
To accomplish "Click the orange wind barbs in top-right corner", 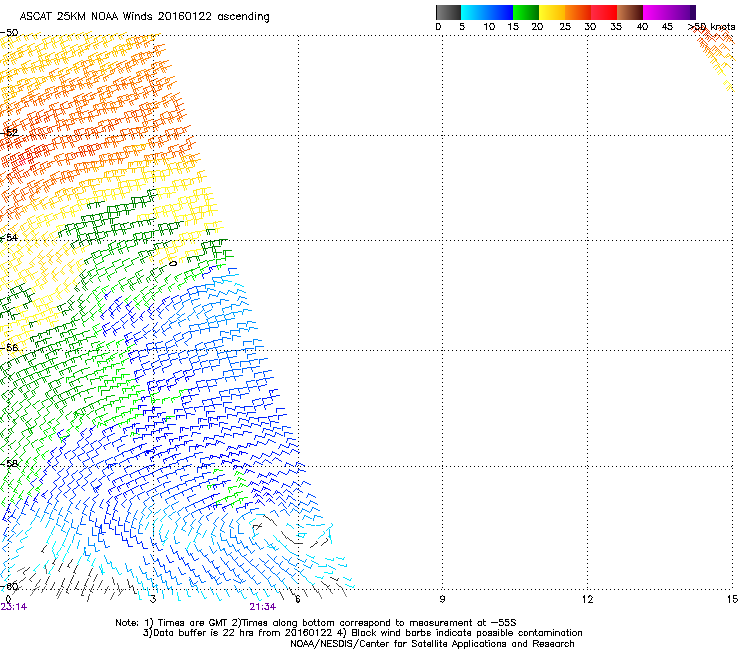I will click(x=716, y=59).
